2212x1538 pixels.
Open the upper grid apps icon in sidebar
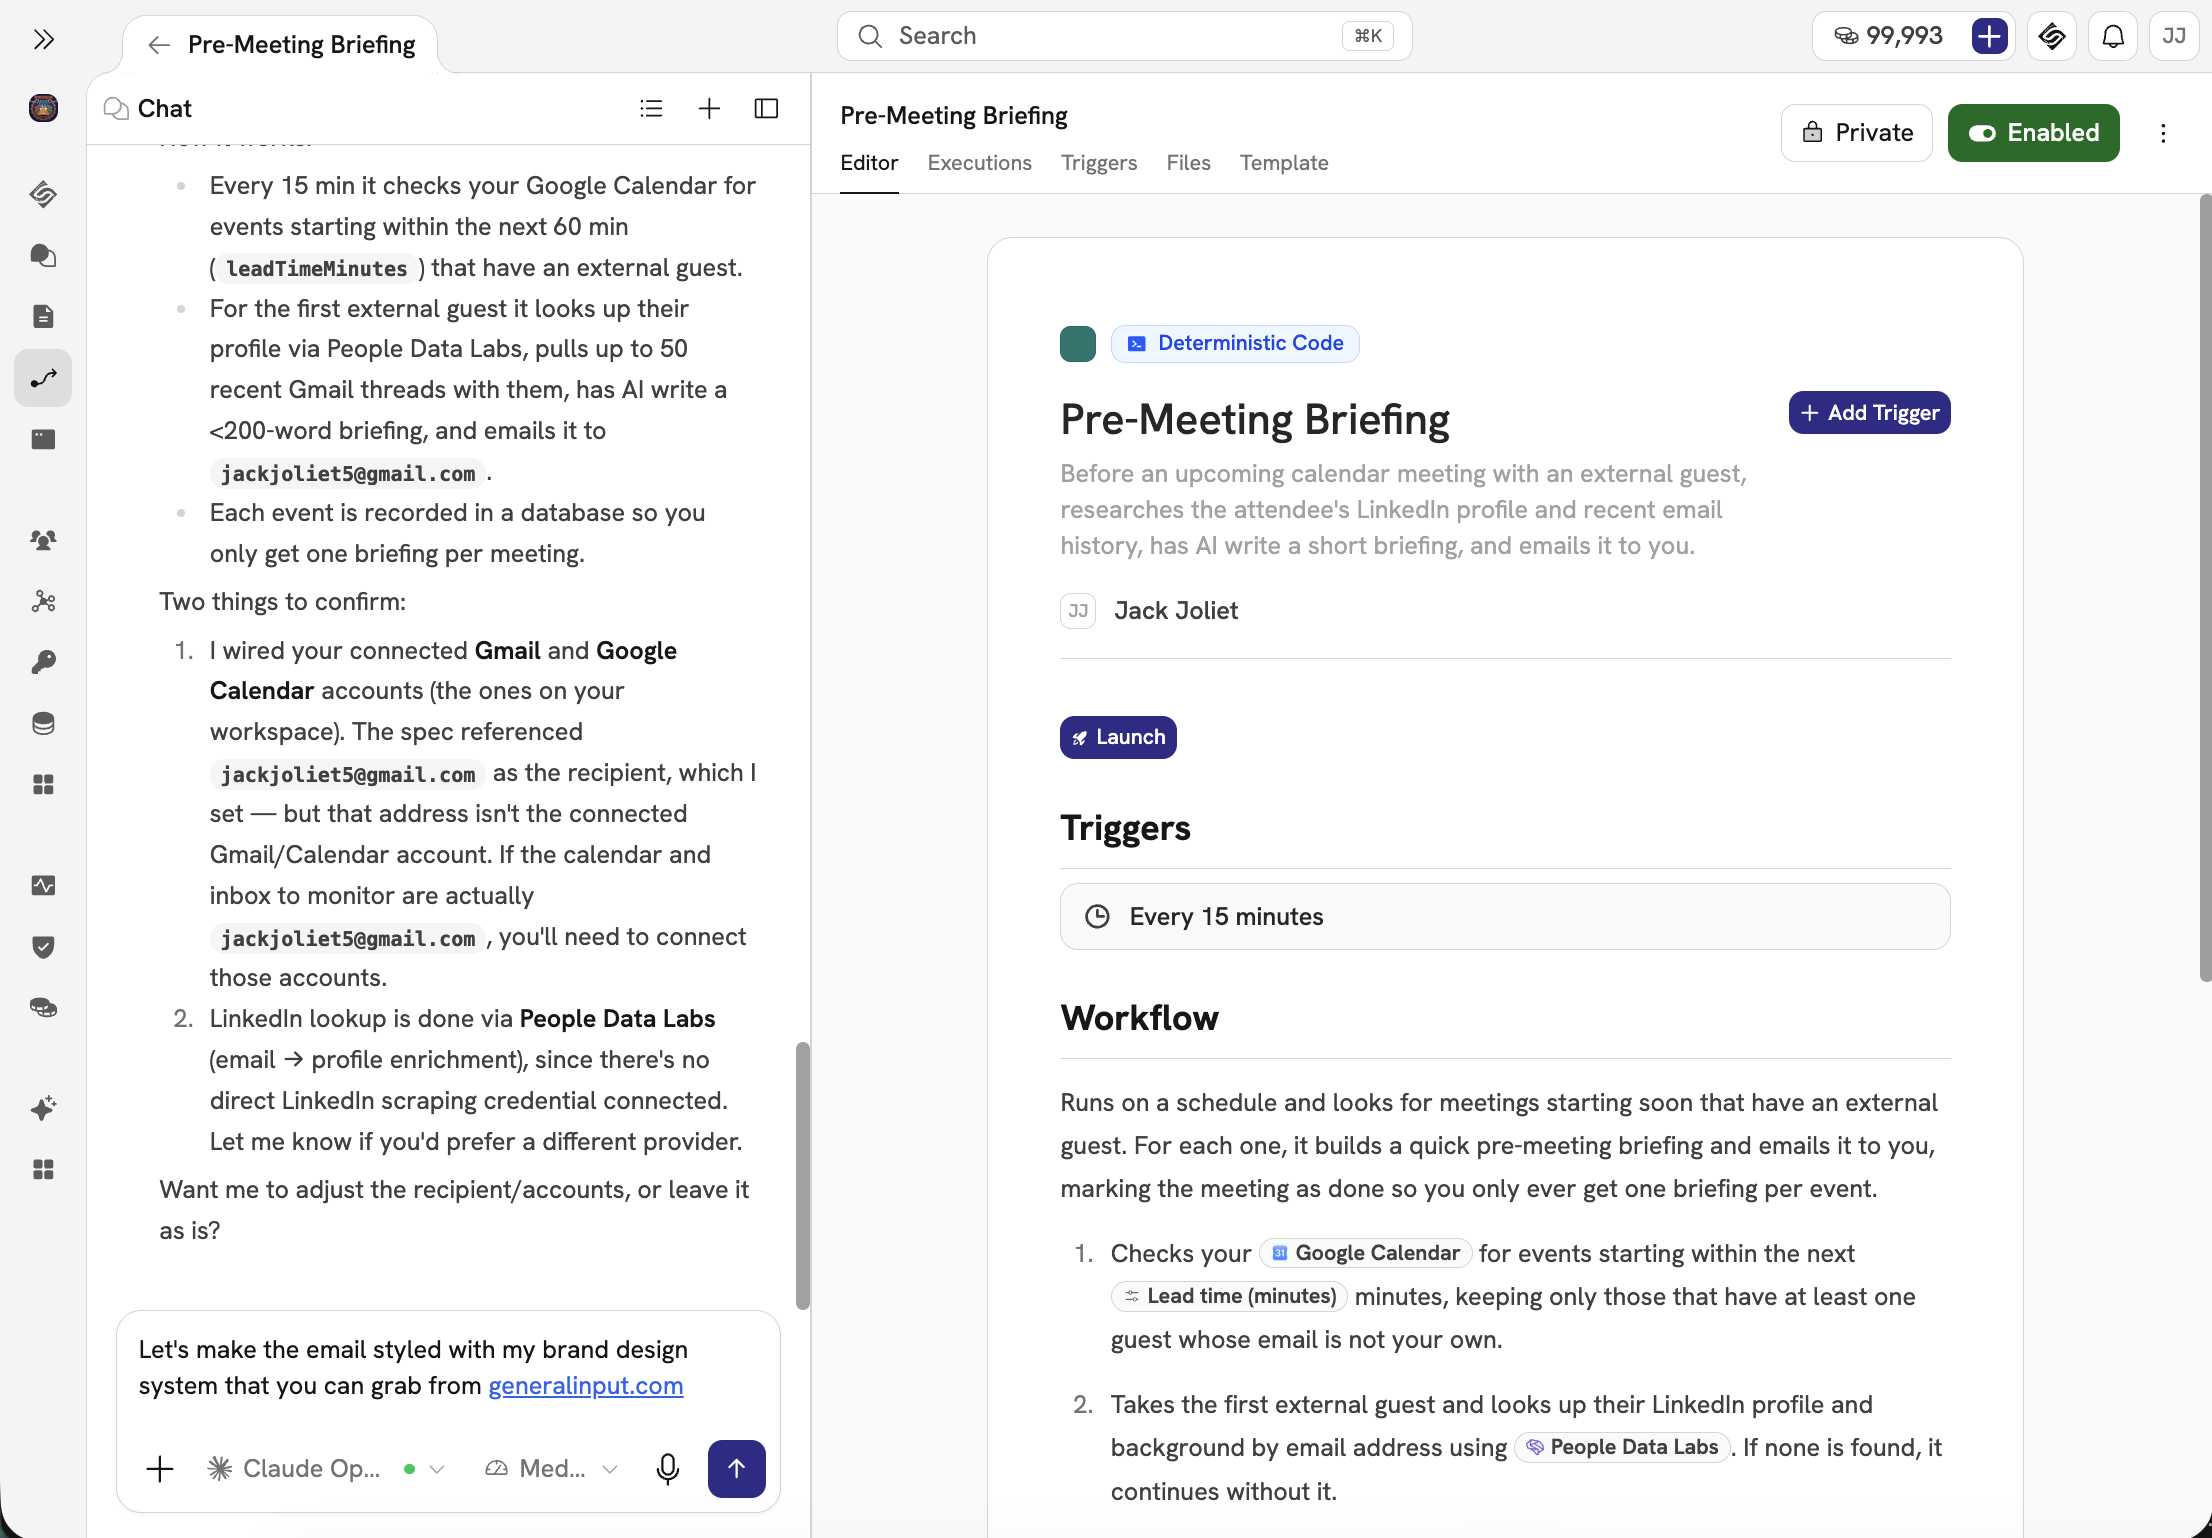43,785
